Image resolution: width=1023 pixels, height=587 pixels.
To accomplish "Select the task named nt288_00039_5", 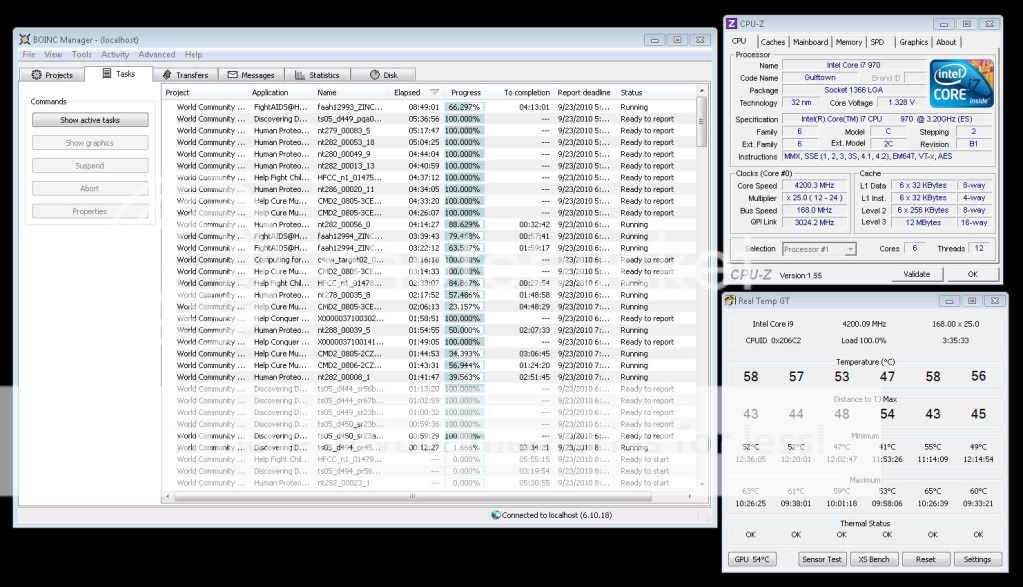I will click(343, 330).
